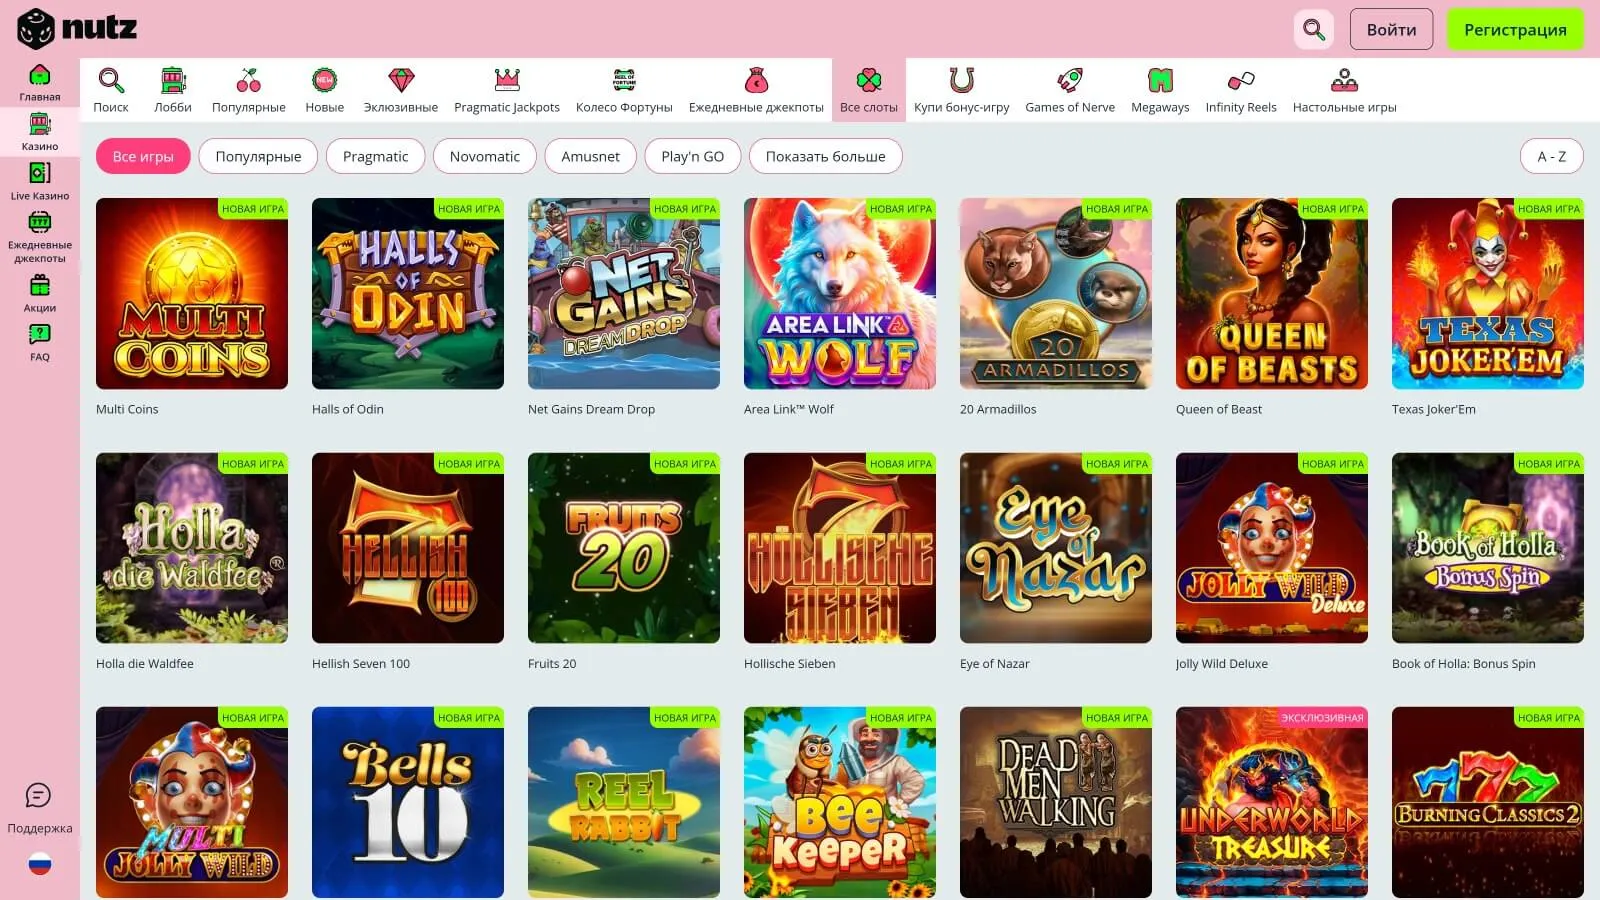Viewport: 1600px width, 900px height.
Task: Filter by Популярные pill
Action: (x=258, y=156)
